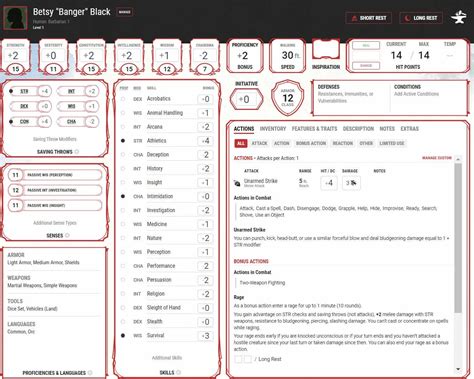This screenshot has width=474, height=379.
Task: Click the Manage Custom link
Action: (437, 158)
